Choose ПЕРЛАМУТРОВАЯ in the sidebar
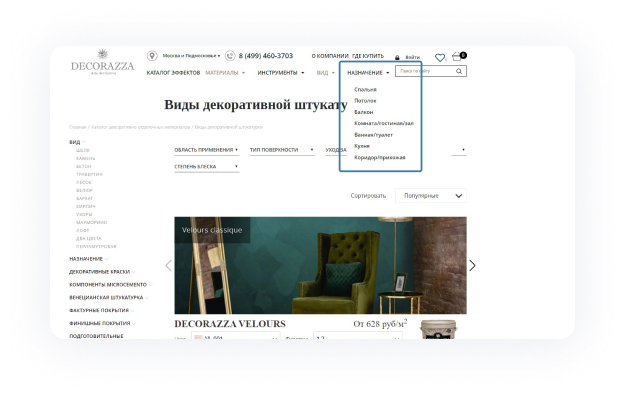 click(x=96, y=246)
